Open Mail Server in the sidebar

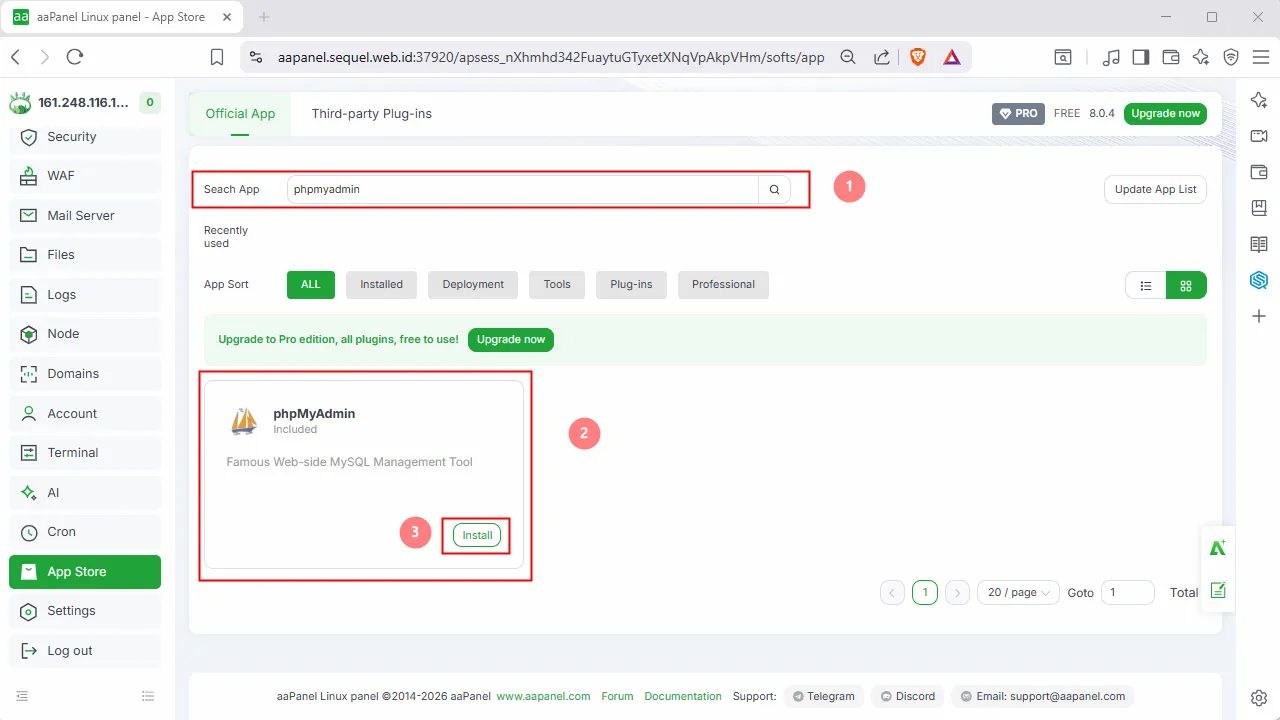pos(85,216)
